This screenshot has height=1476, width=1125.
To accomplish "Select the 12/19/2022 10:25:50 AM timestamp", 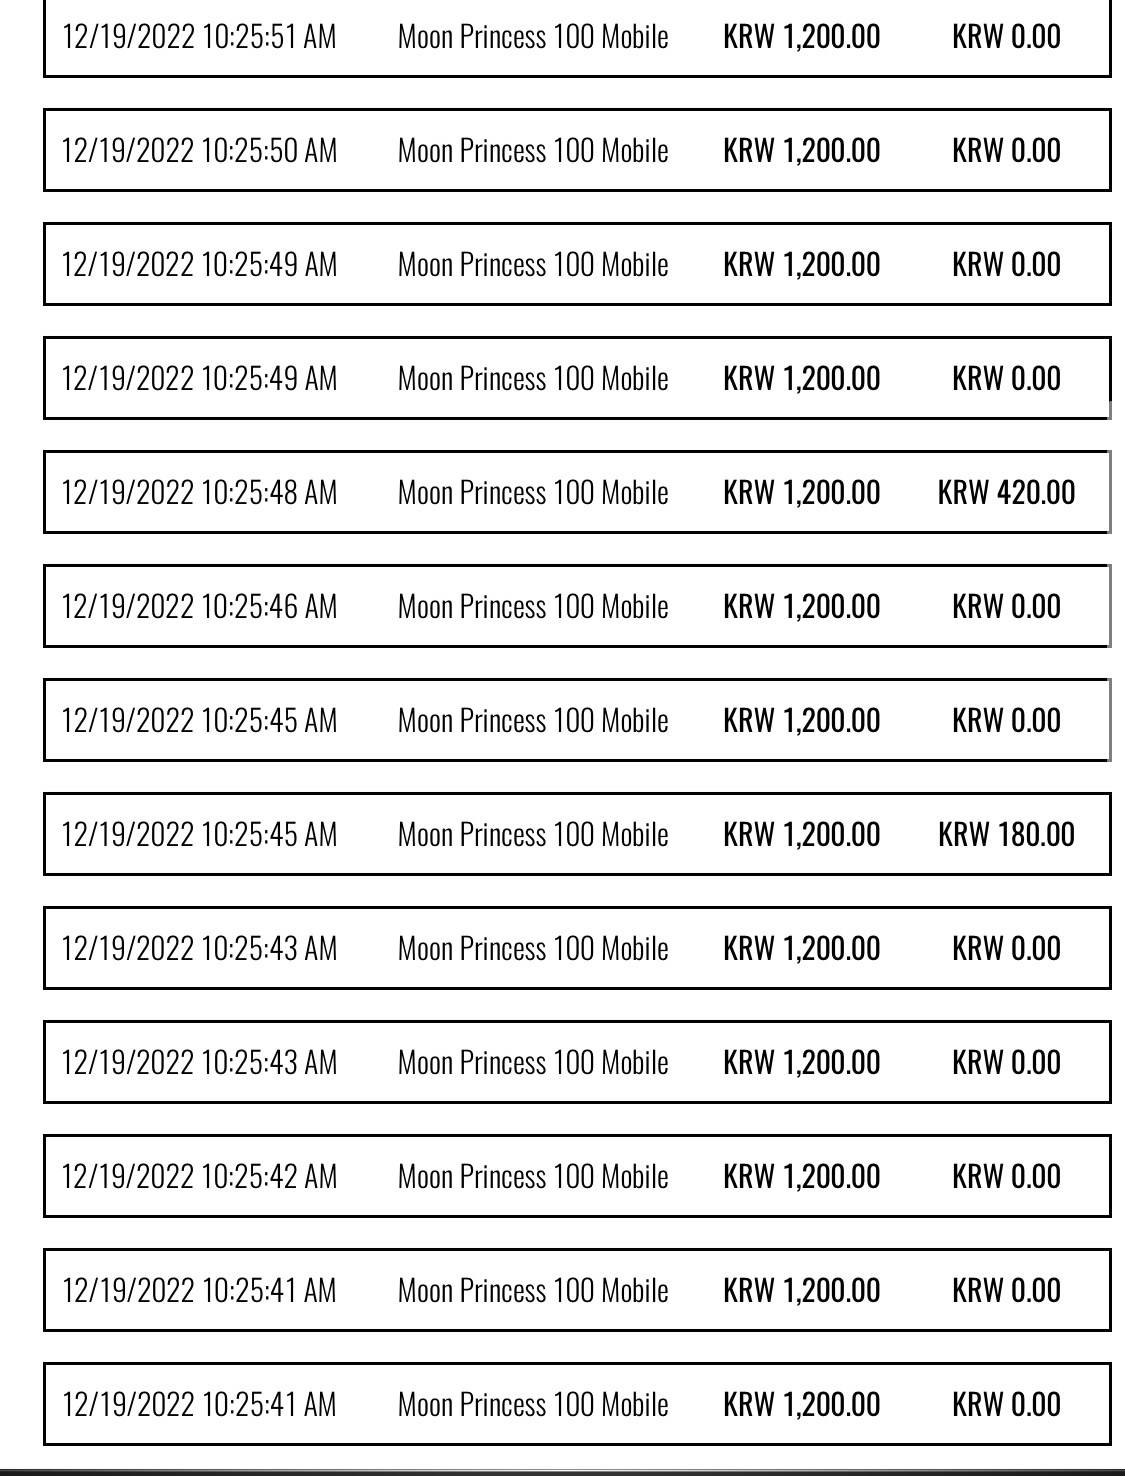I will [199, 151].
